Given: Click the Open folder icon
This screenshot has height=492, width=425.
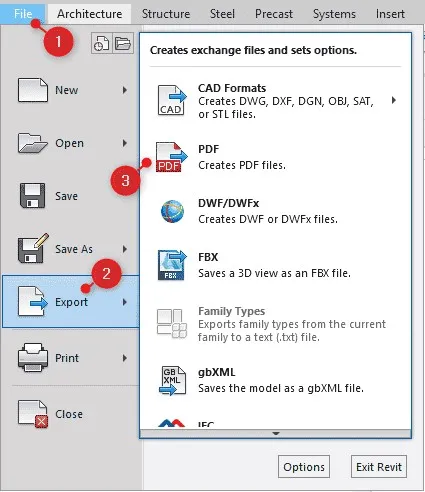Looking at the screenshot, I should (x=32, y=143).
